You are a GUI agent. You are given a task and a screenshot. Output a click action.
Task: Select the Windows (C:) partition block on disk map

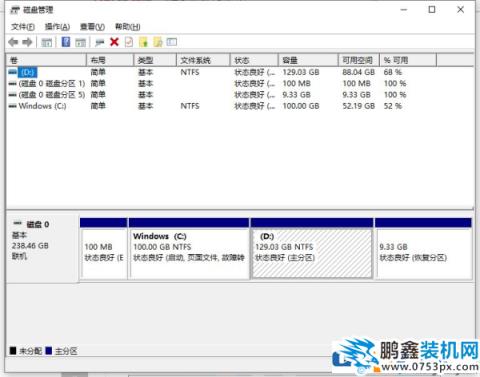[189, 248]
